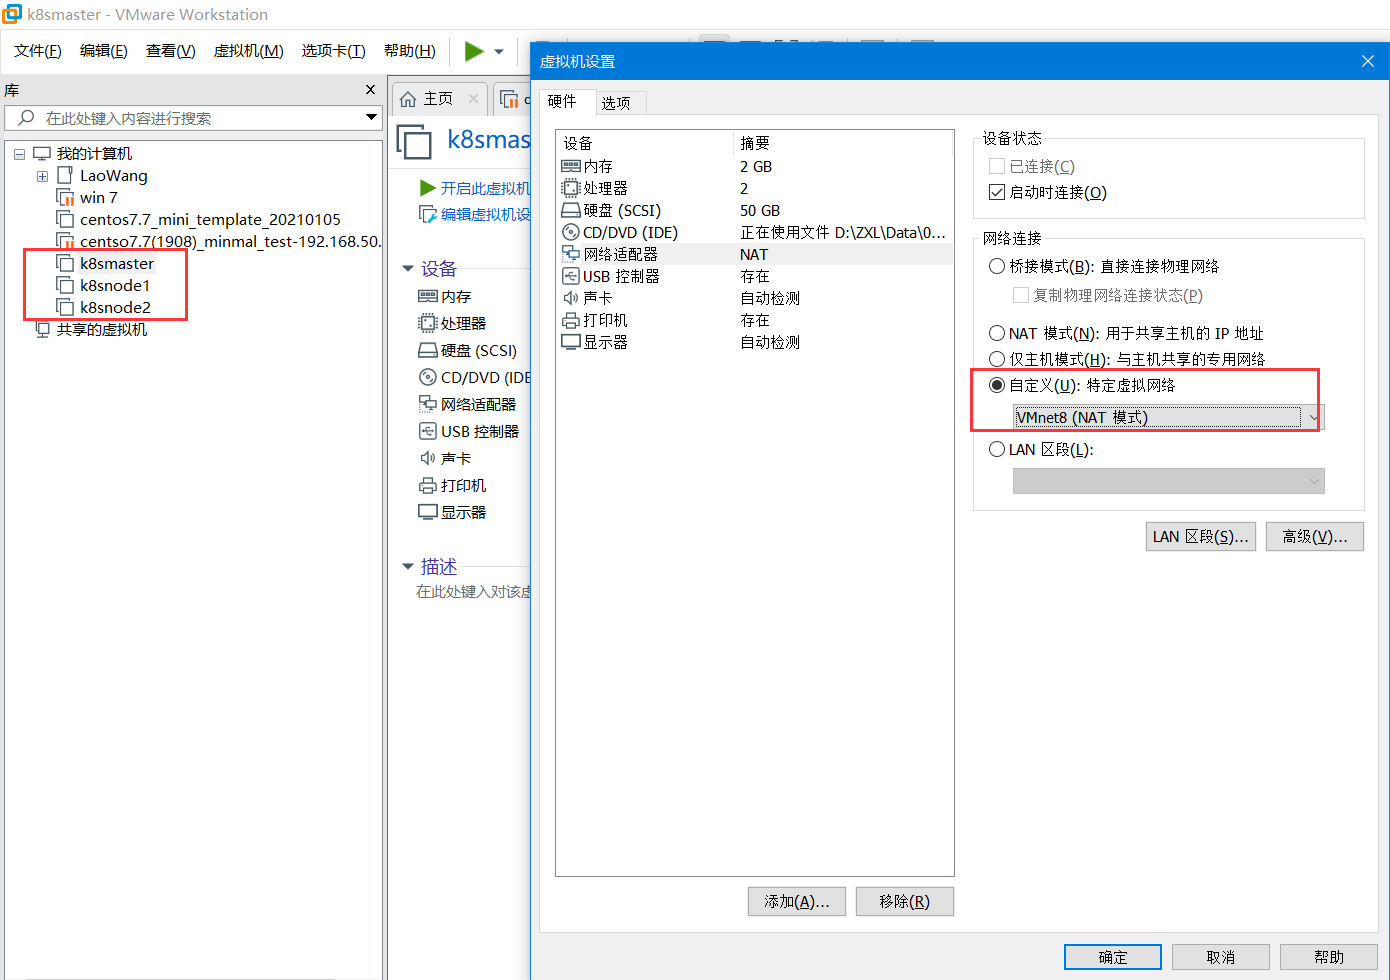Click the processor icon in main window device pane

pyautogui.click(x=428, y=323)
